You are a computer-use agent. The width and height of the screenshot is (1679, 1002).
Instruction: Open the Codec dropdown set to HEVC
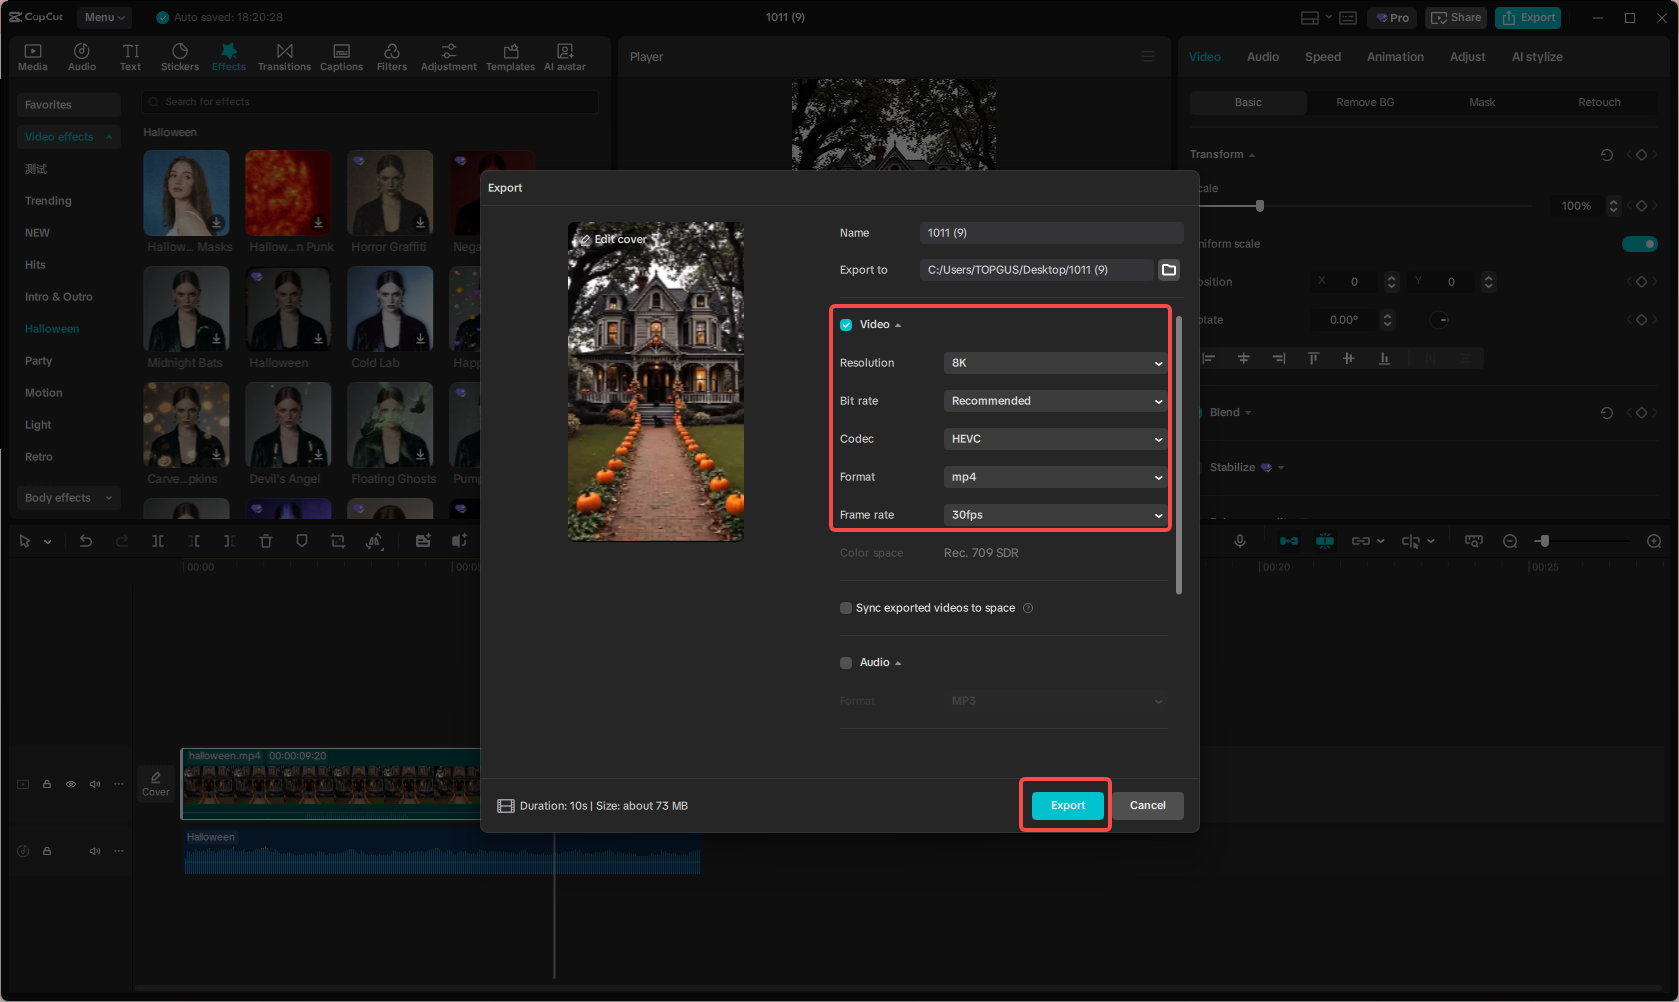click(1054, 438)
